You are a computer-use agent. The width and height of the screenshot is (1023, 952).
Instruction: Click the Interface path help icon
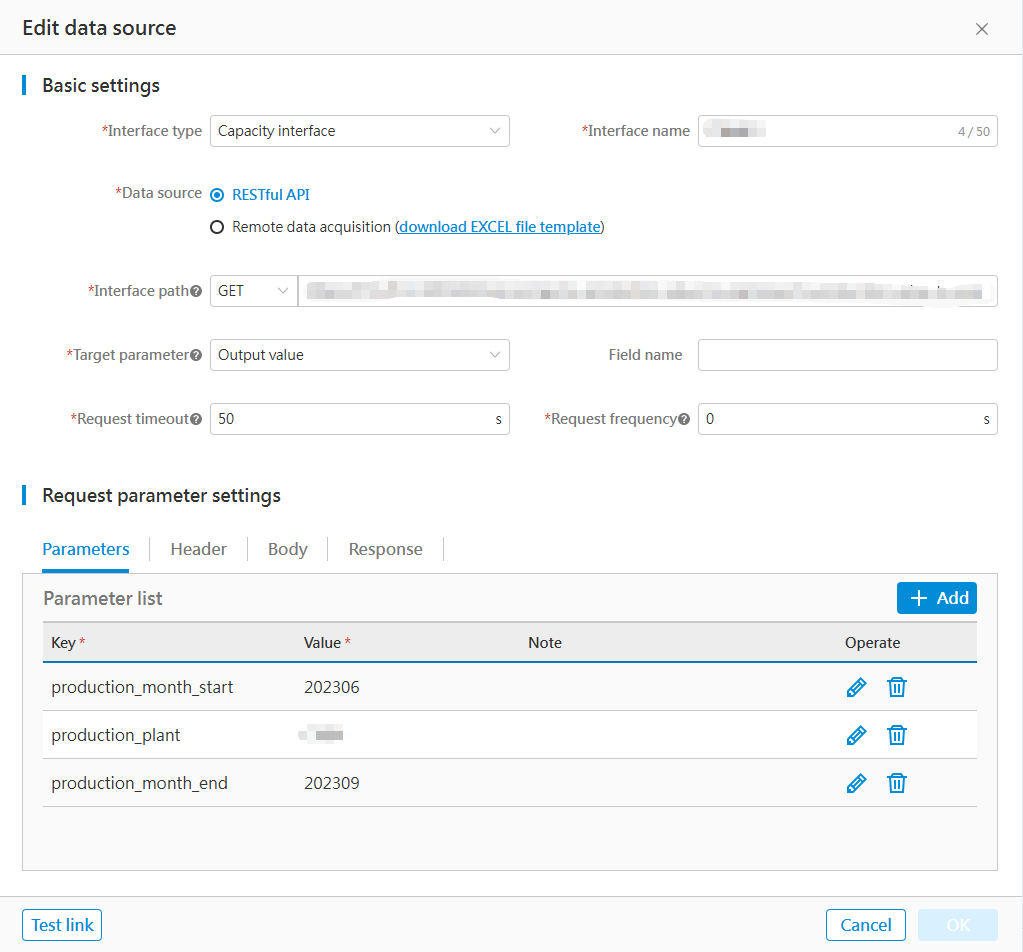tap(196, 292)
